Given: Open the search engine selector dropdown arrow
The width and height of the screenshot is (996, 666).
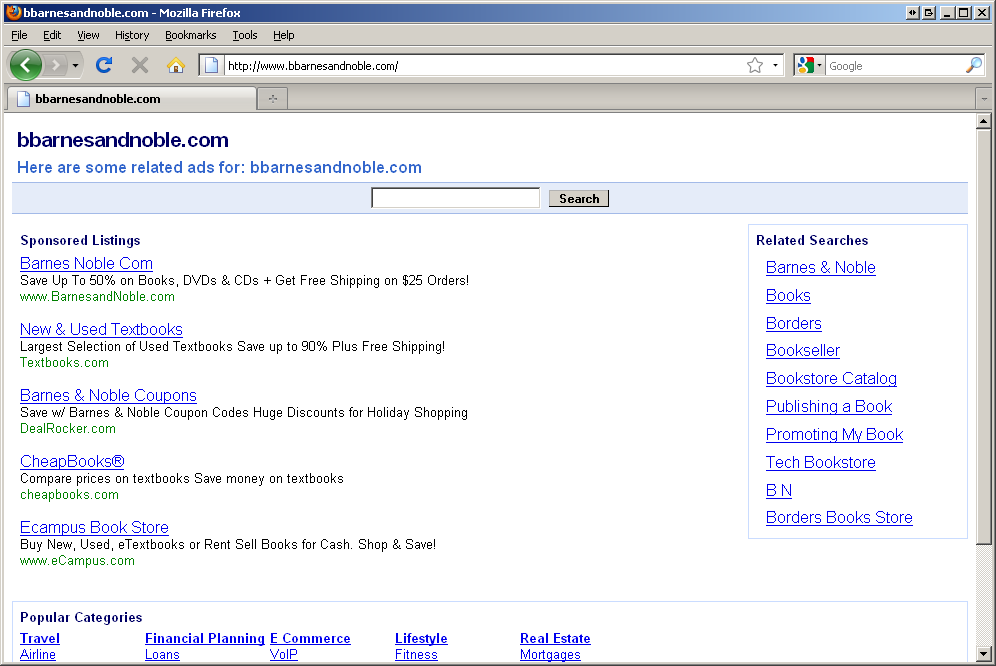Looking at the screenshot, I should [x=819, y=65].
